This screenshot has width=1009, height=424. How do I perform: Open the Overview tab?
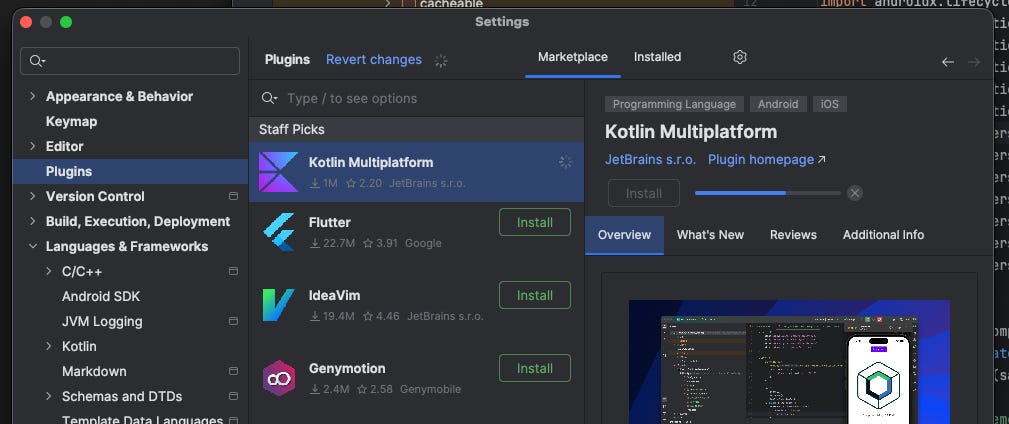tap(624, 235)
